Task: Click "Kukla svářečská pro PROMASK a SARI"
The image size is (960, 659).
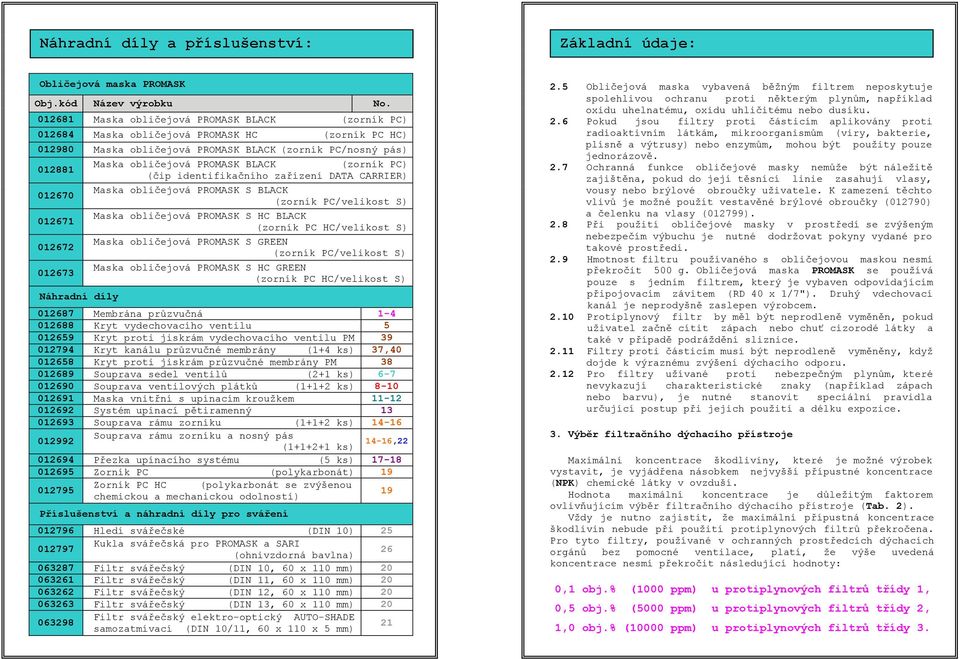Action: 197,544
